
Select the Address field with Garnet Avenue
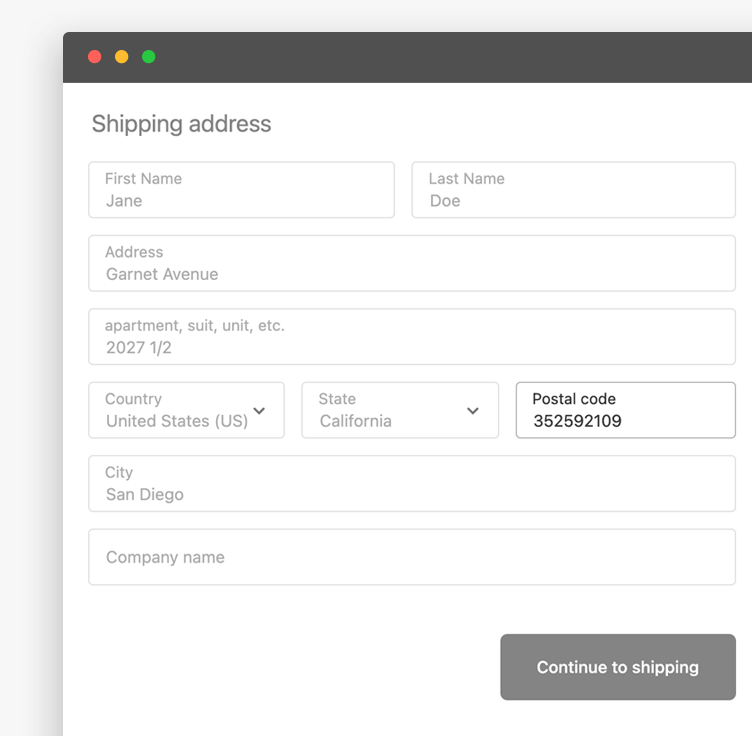(412, 263)
